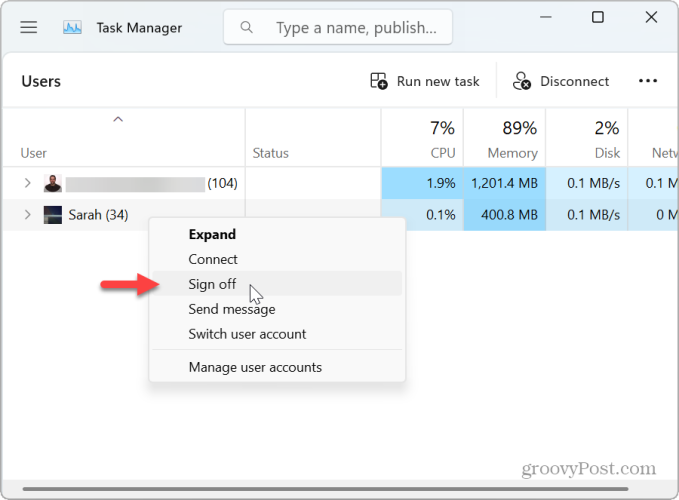Image resolution: width=679 pixels, height=500 pixels.
Task: Click the 1,201.4 MB memory cell
Action: (504, 183)
